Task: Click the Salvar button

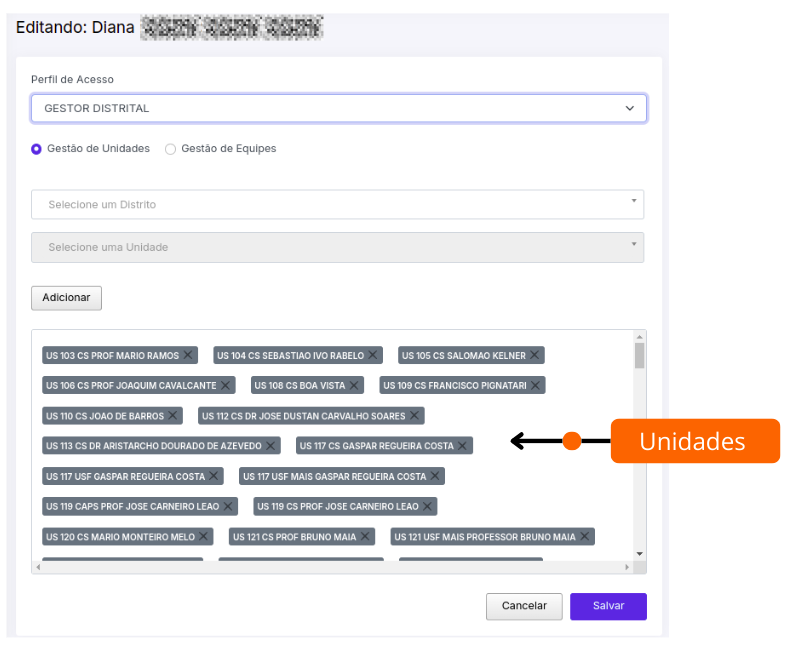Action: (x=608, y=606)
